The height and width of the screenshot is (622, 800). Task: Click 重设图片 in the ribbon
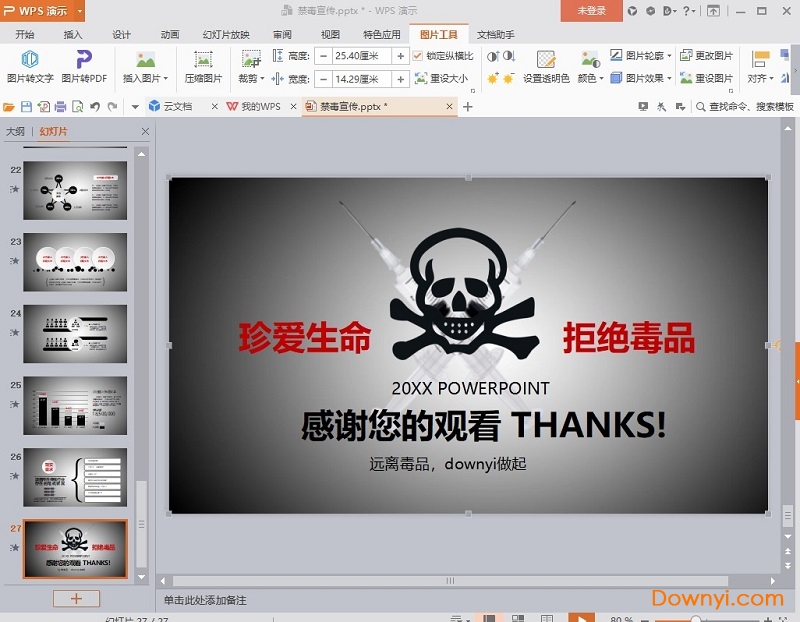coord(706,78)
